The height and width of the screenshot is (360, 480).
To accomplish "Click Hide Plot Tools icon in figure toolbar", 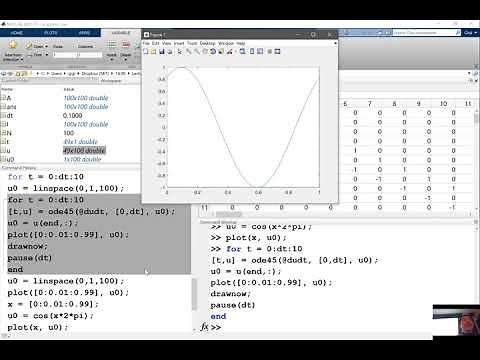I will coord(269,51).
